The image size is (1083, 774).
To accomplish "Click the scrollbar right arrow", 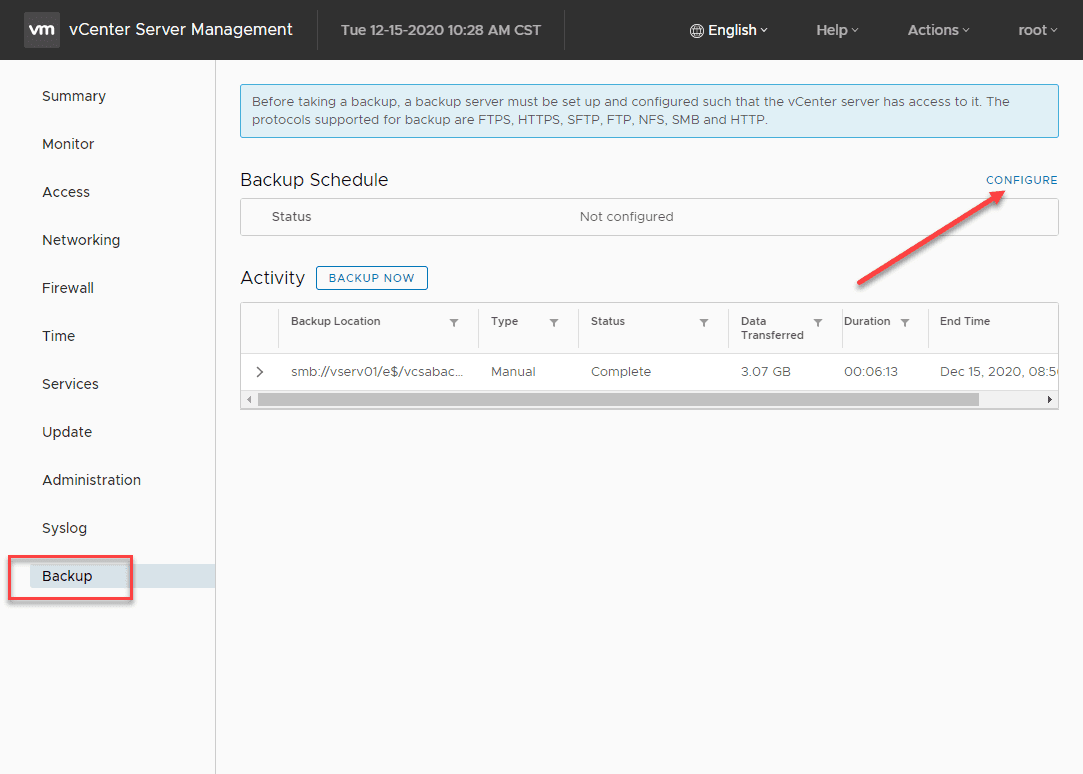I will point(1050,399).
